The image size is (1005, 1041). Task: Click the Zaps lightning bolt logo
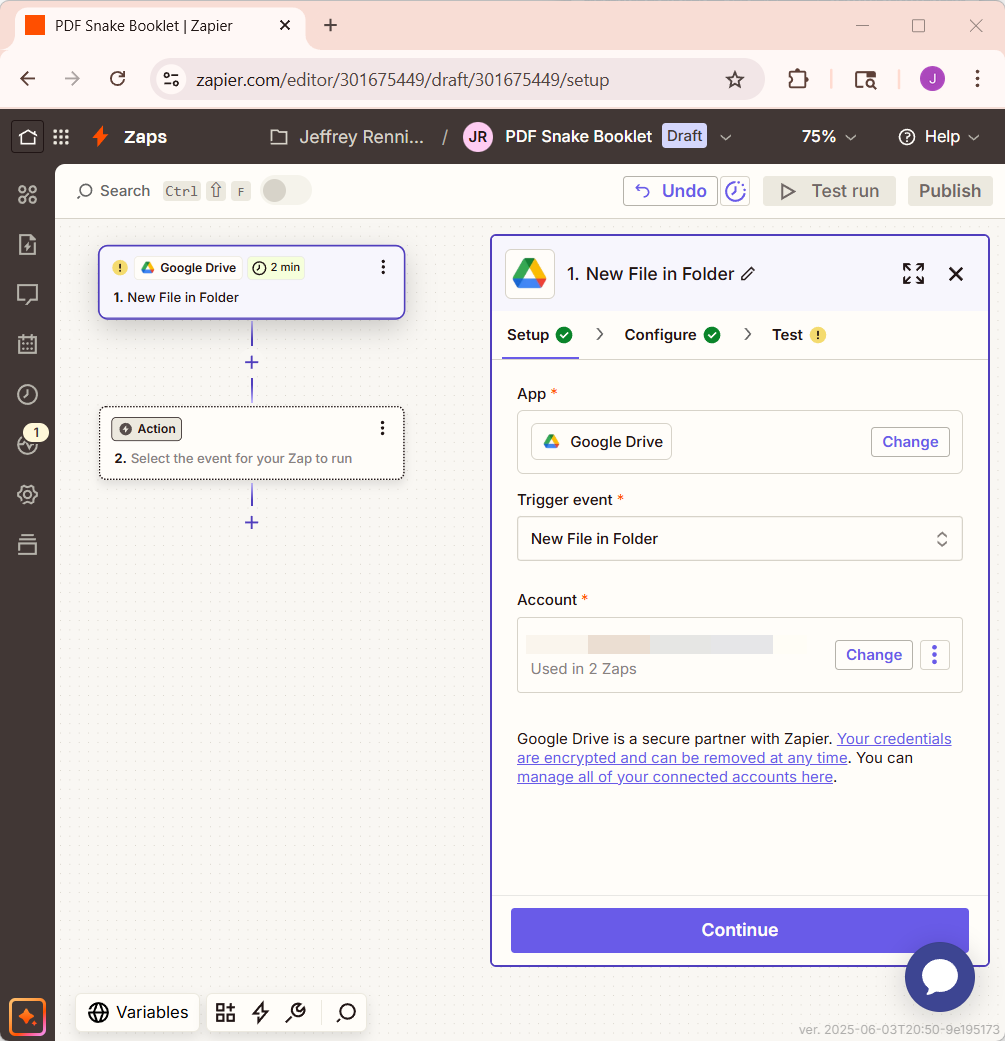[x=100, y=137]
